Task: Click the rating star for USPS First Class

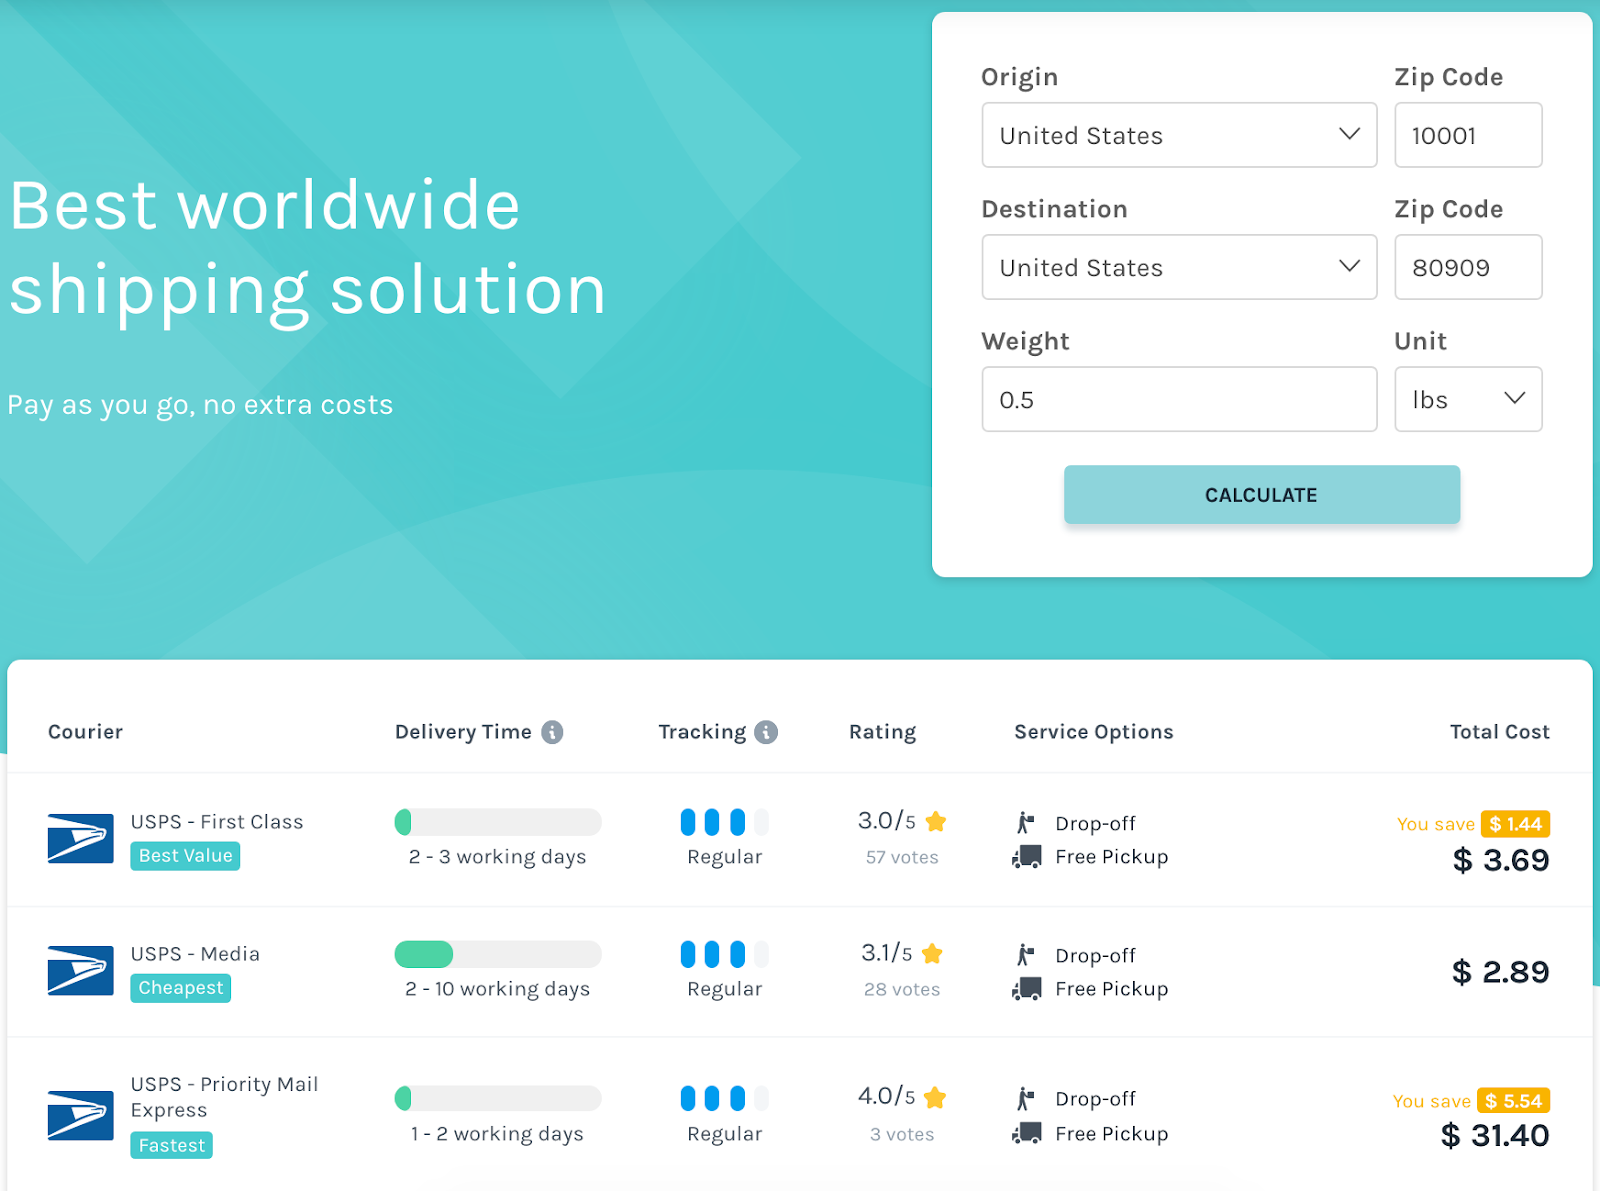Action: pos(936,822)
